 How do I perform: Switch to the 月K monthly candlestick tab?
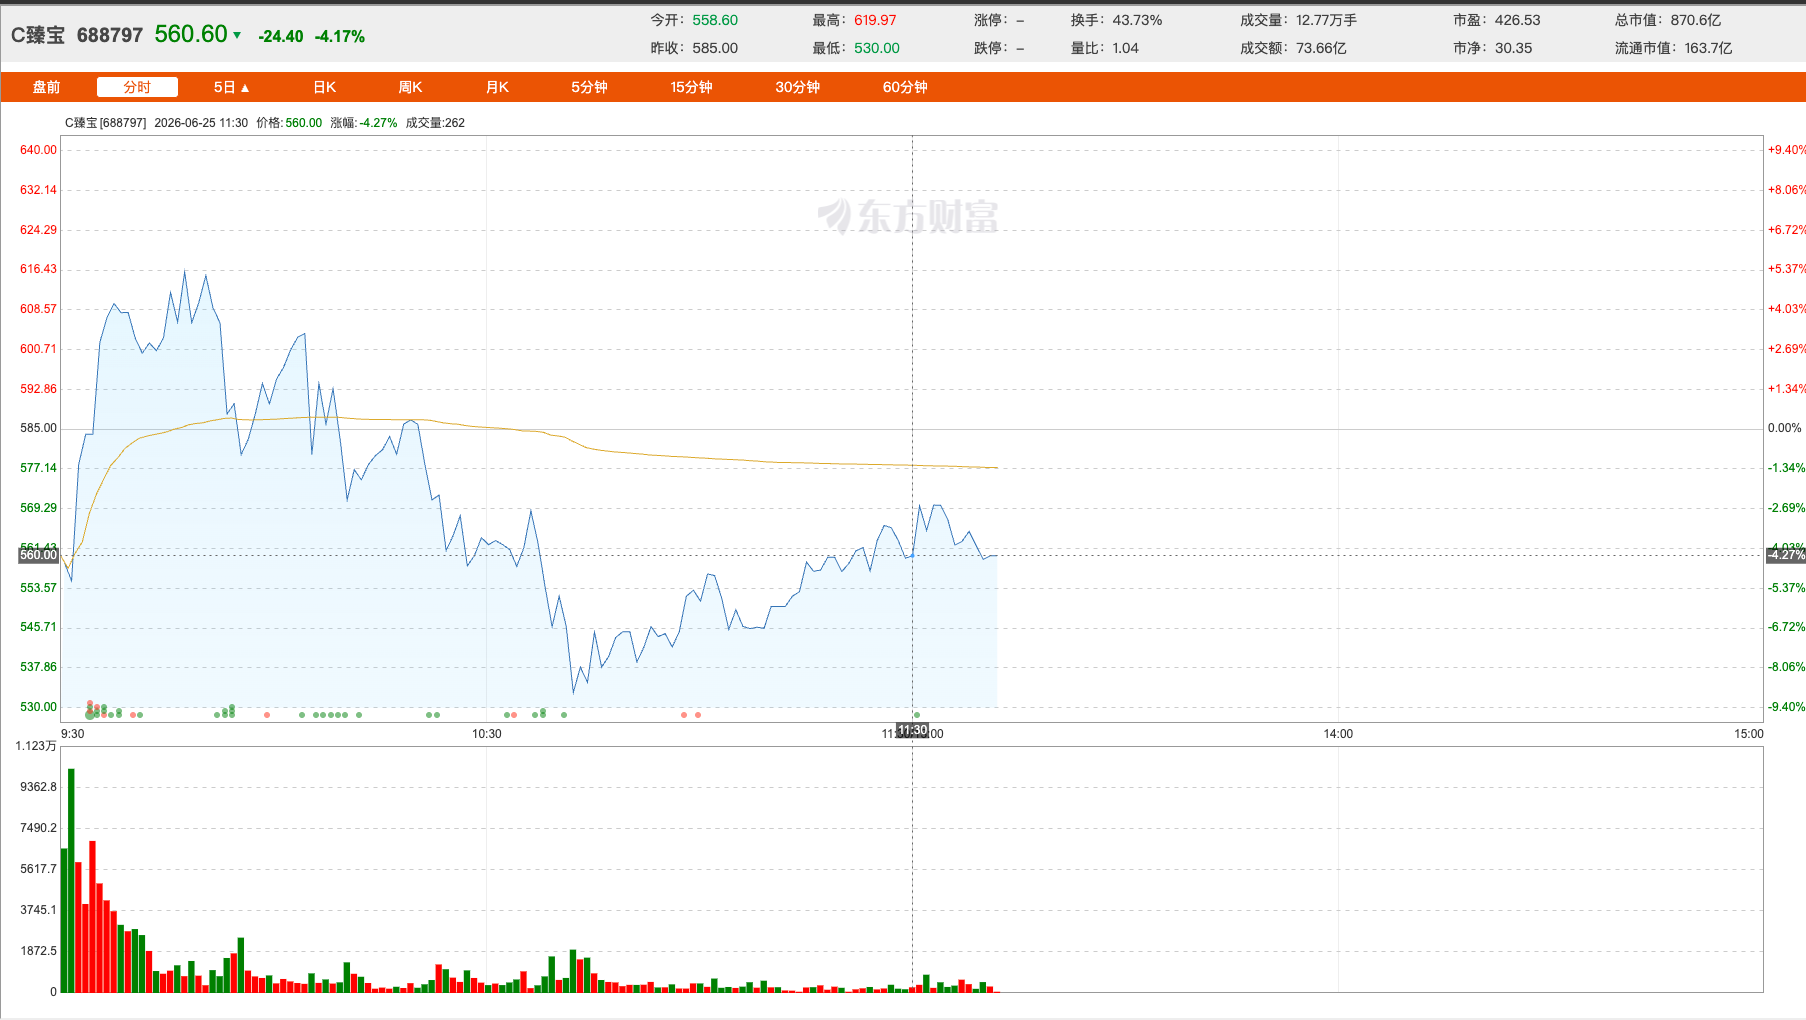[497, 87]
